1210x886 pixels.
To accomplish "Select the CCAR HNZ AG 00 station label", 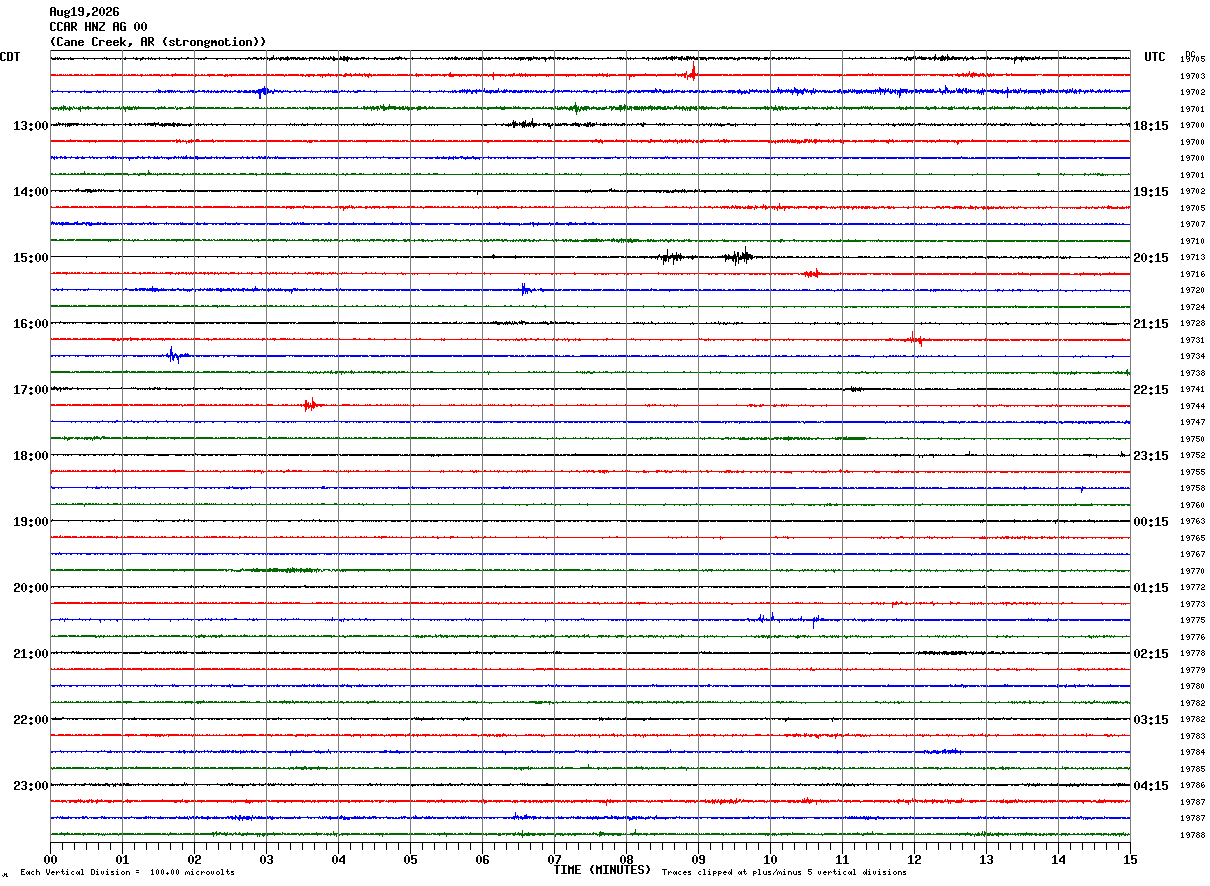I will point(98,27).
